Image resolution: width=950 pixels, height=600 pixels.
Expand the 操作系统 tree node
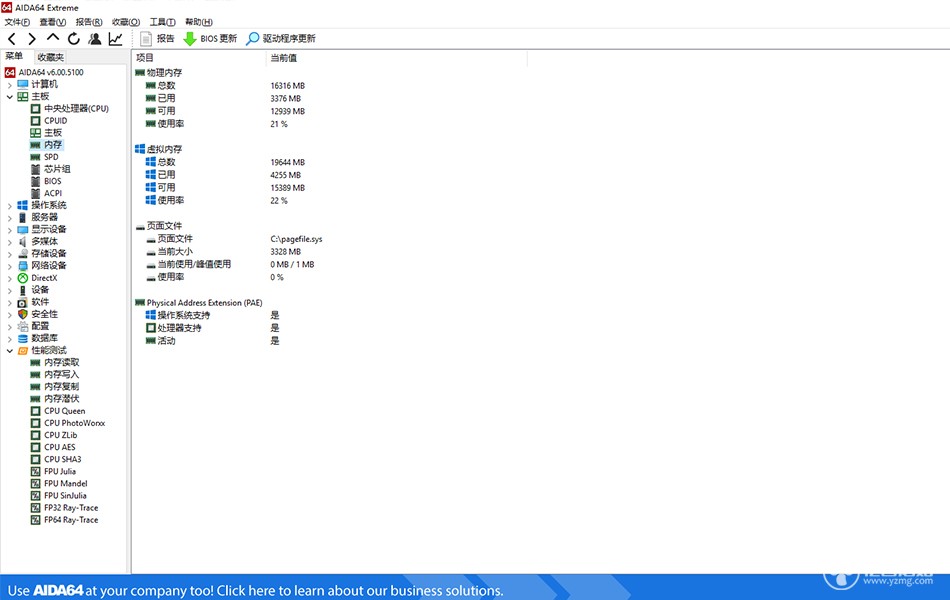pos(9,206)
